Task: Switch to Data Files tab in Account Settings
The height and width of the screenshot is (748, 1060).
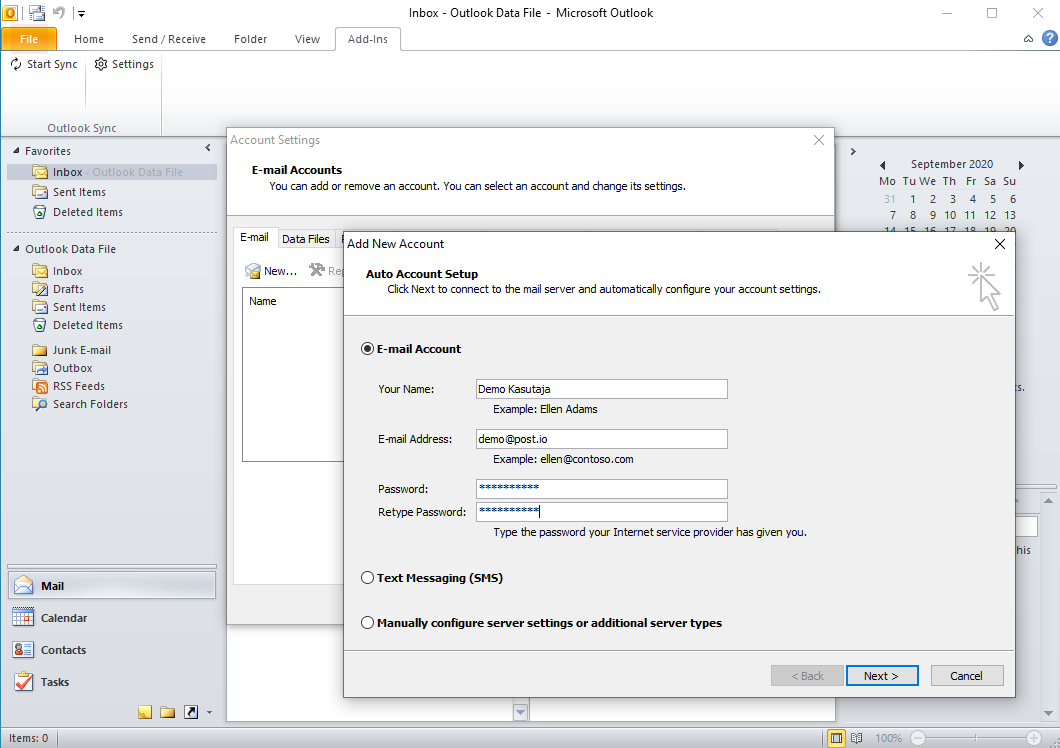Action: pyautogui.click(x=306, y=239)
